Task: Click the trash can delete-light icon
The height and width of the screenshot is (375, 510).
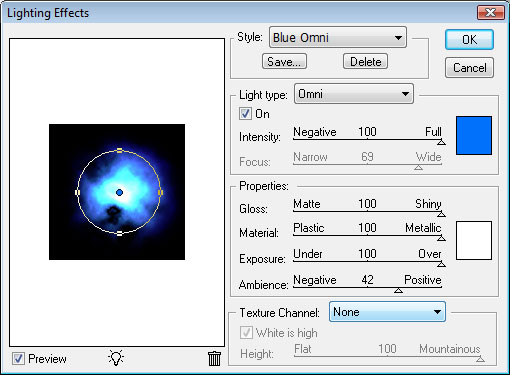Action: pos(214,358)
